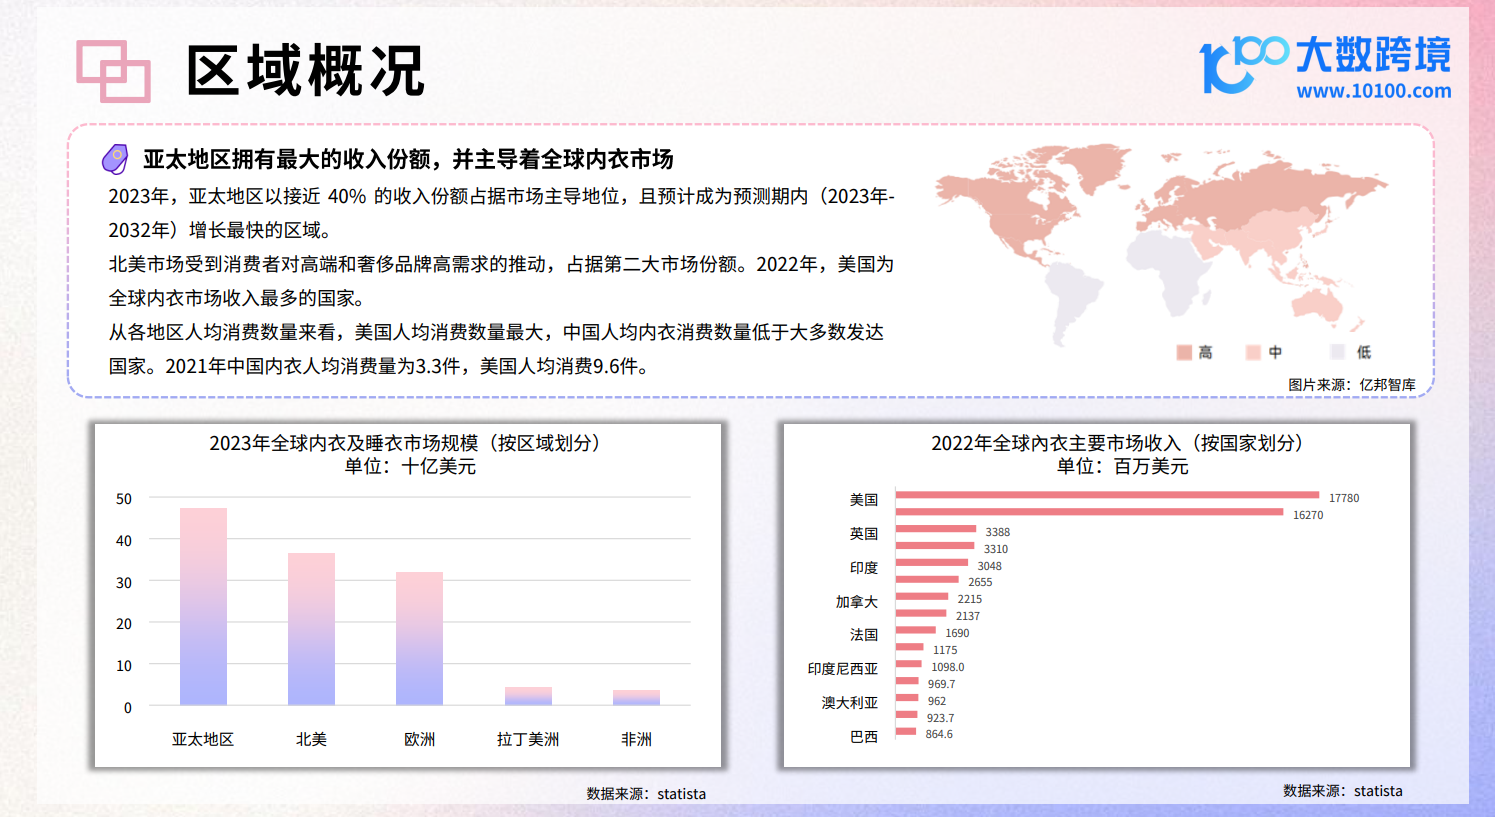
Task: Click the 中 legend color swatch
Action: click(1253, 352)
